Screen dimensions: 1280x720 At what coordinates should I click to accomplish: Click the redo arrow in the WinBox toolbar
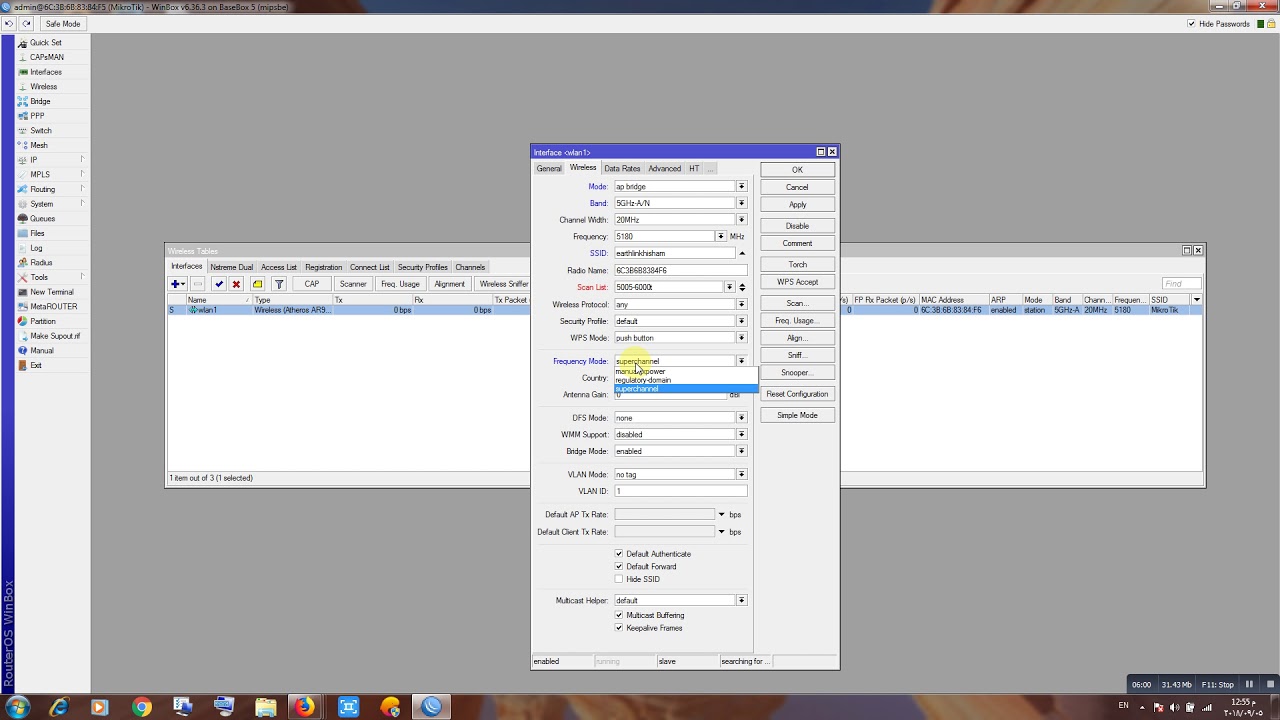(26, 24)
